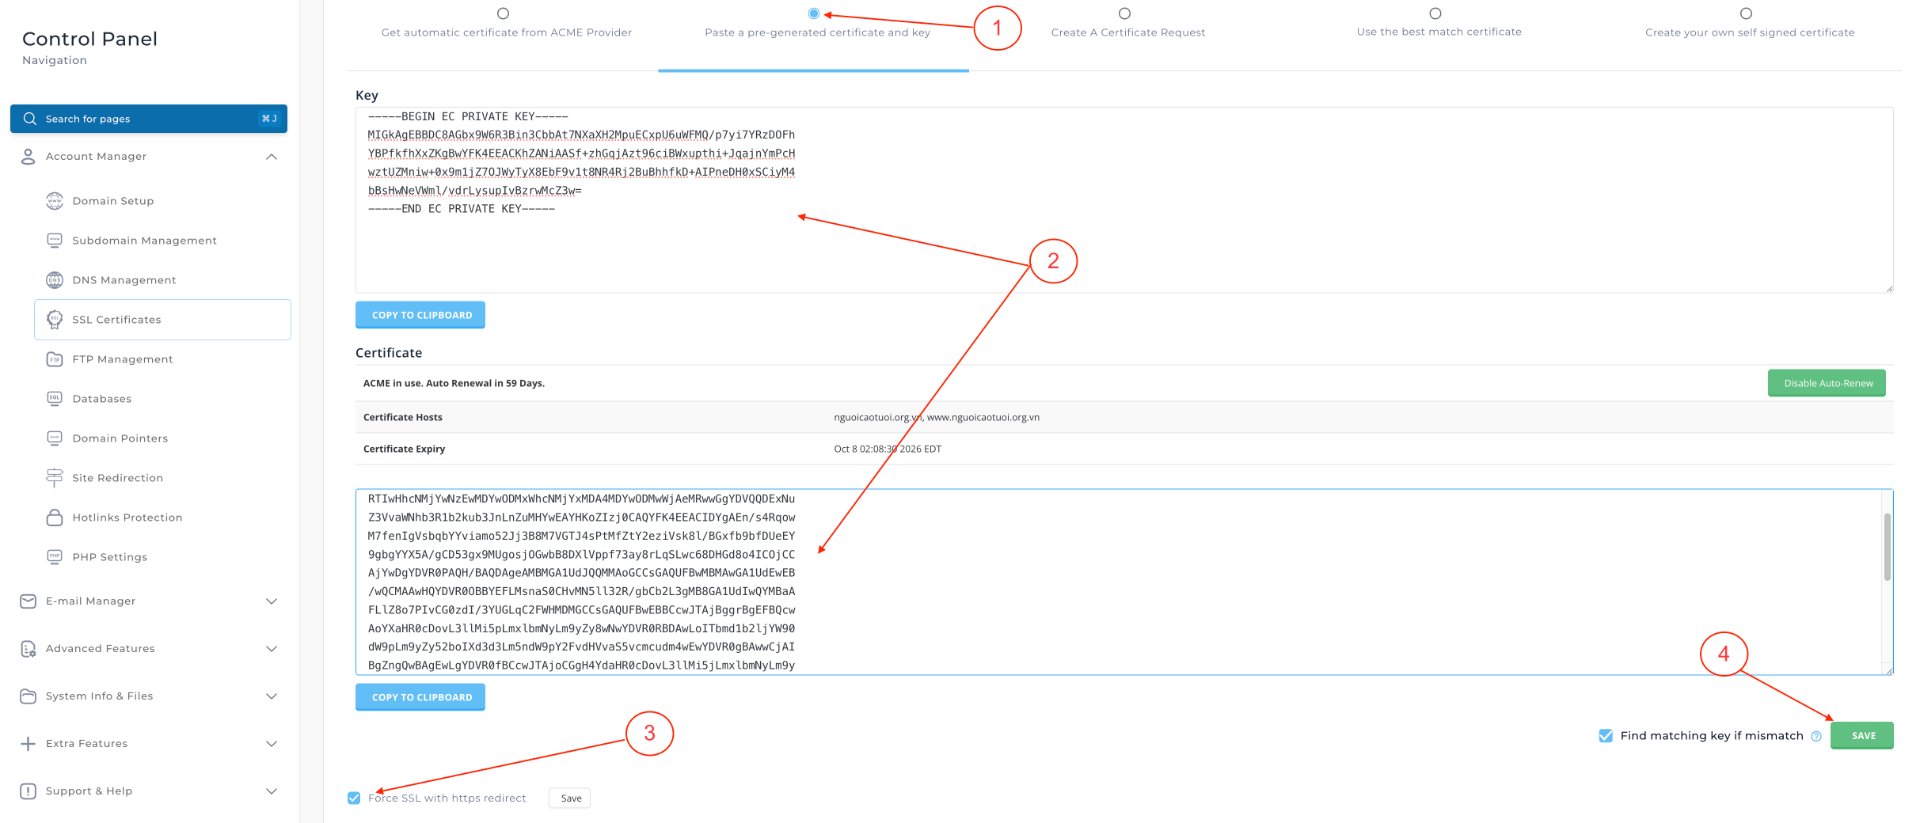Image resolution: width=1920 pixels, height=823 pixels.
Task: Copy the Certificate to clipboard
Action: click(x=421, y=697)
